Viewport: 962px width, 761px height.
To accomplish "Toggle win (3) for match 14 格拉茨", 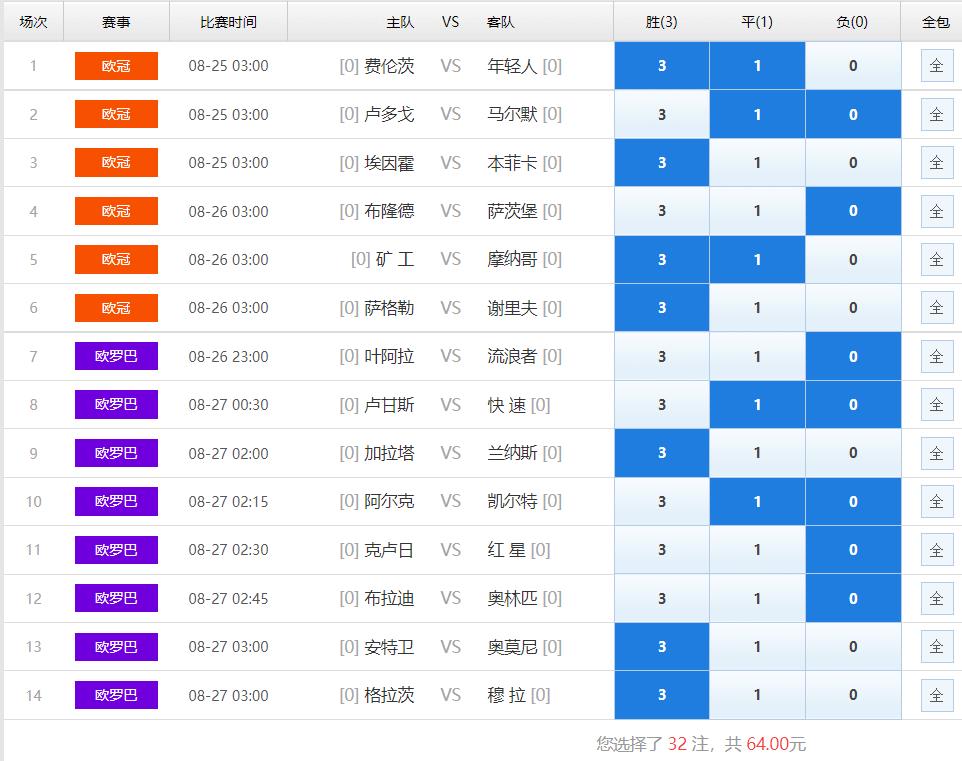I will point(661,695).
